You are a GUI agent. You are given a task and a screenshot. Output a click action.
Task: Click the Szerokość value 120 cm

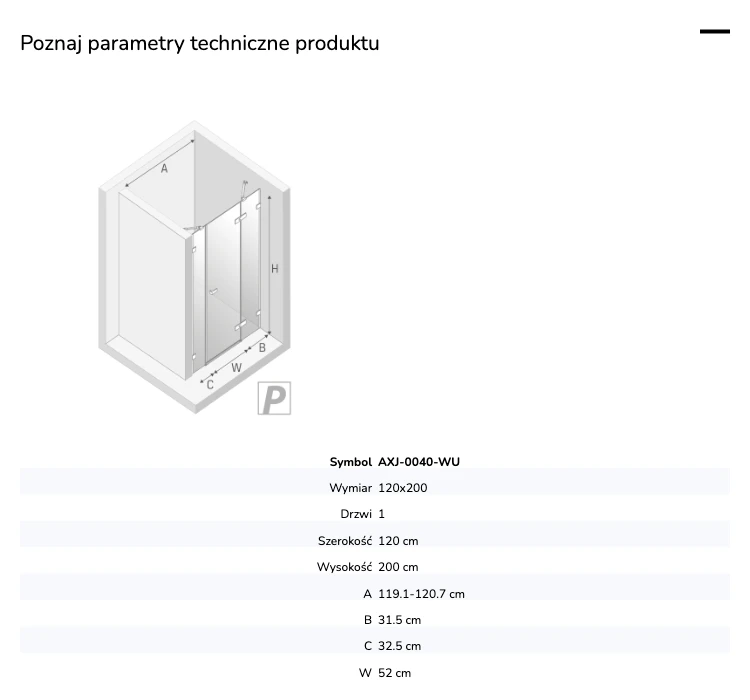[398, 541]
